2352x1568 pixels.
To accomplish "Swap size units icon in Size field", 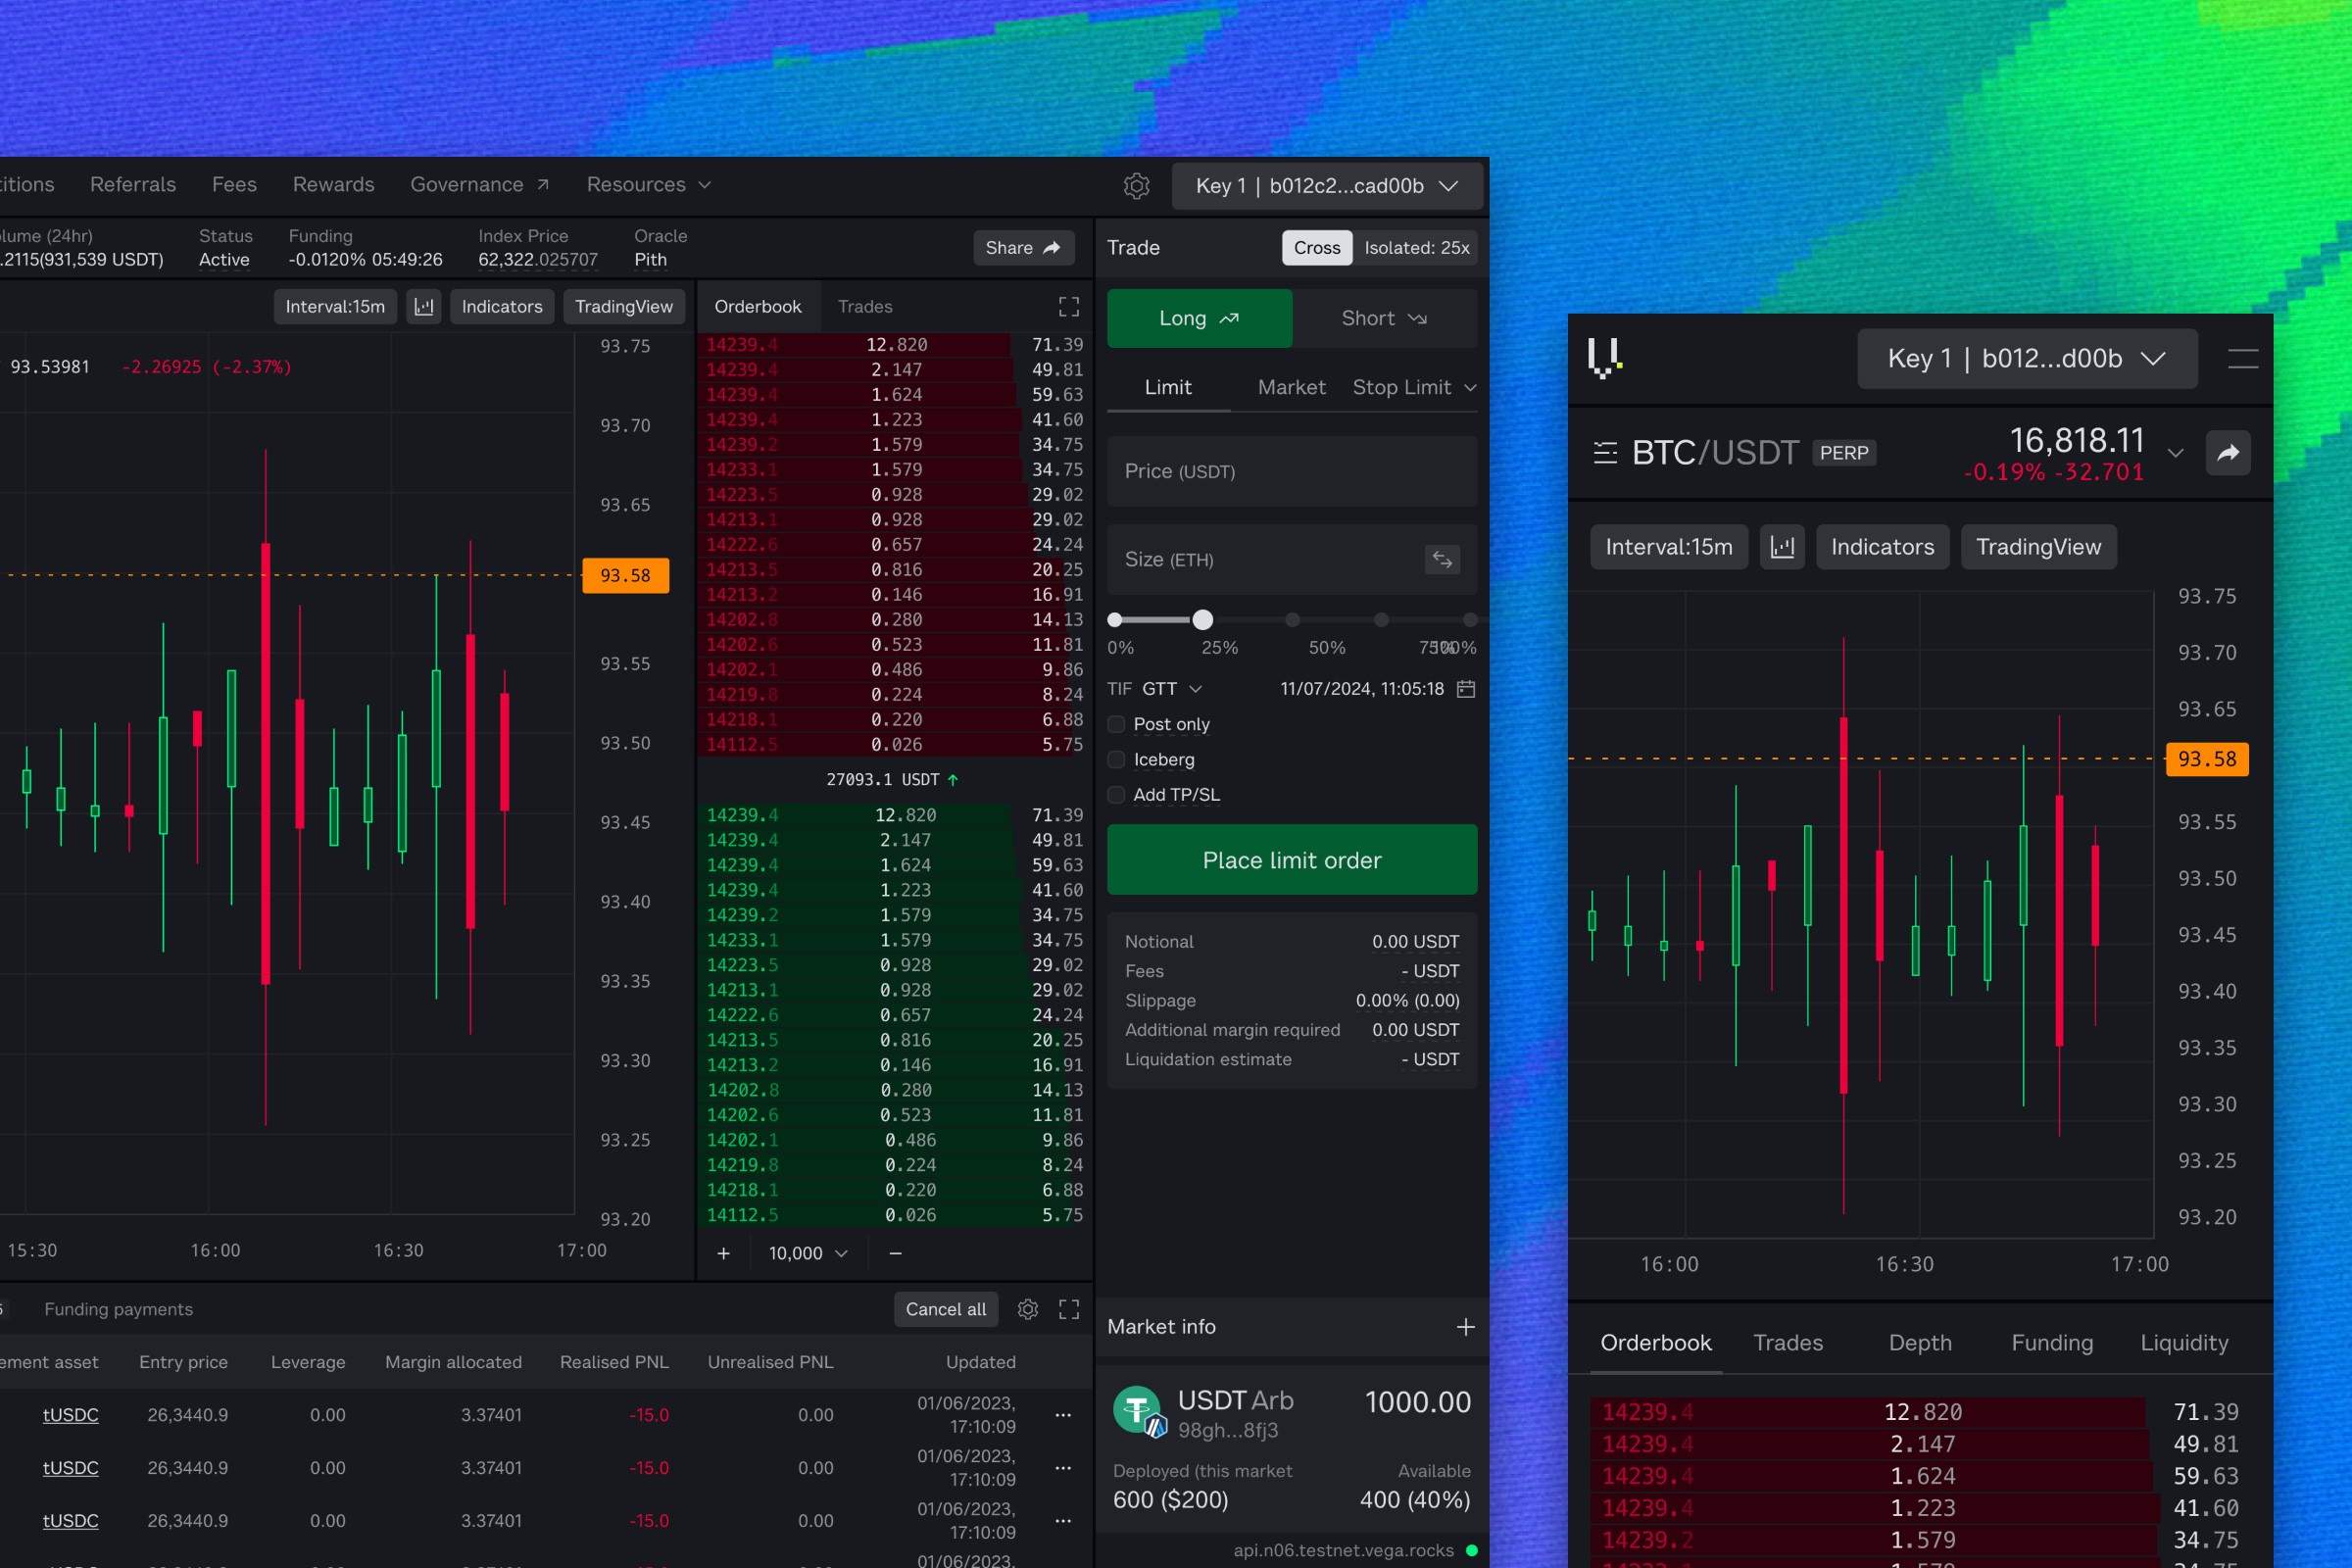I will tap(1441, 560).
